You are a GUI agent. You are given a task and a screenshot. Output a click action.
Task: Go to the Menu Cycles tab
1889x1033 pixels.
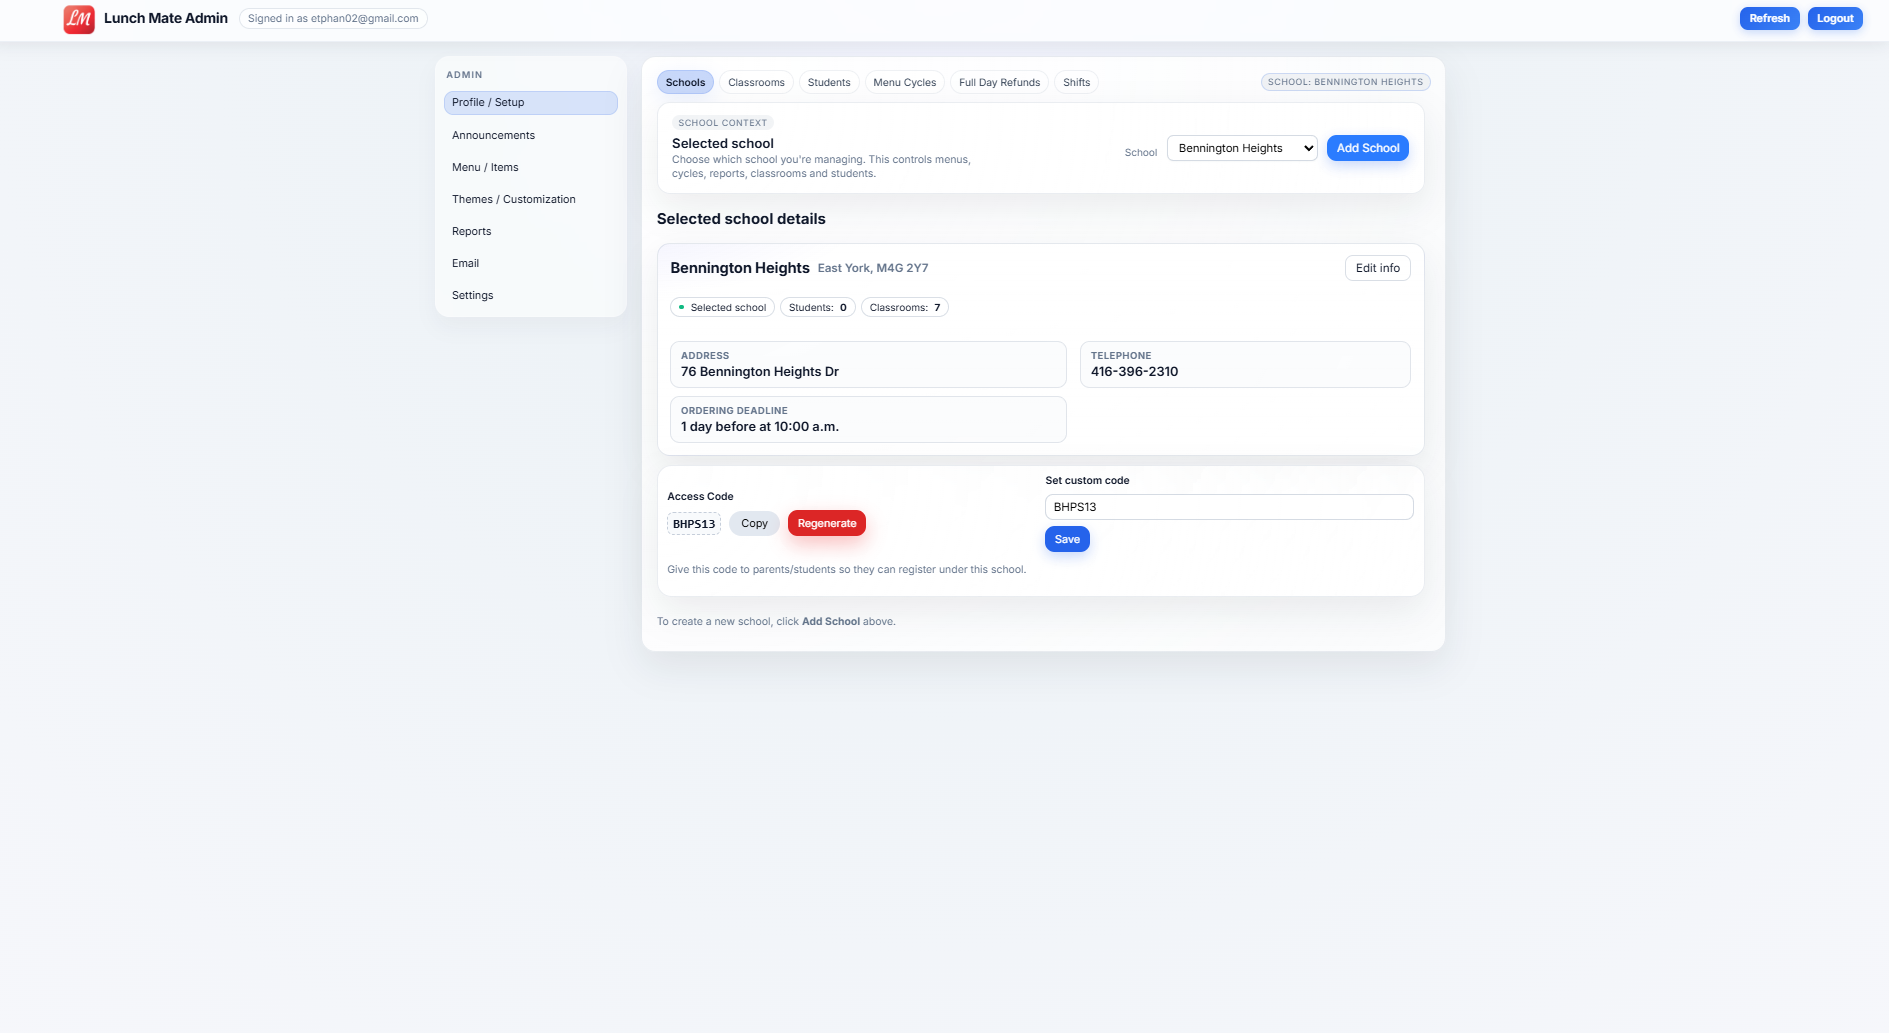coord(904,83)
